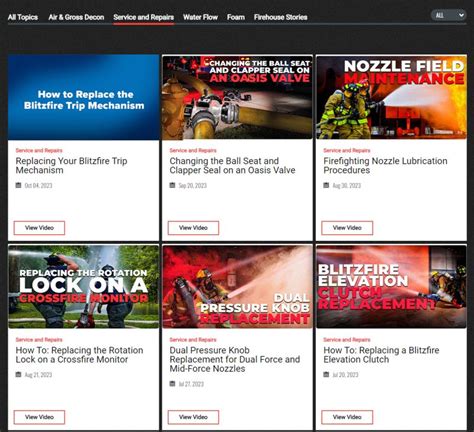Open the Dual Pressure Knob Replacement thumbnail

[x=237, y=287]
